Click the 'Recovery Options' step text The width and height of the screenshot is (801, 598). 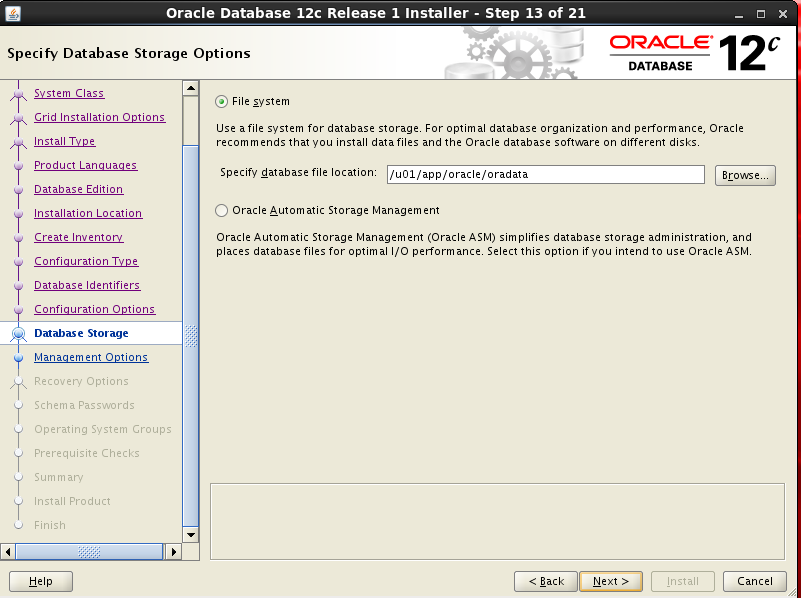click(81, 381)
